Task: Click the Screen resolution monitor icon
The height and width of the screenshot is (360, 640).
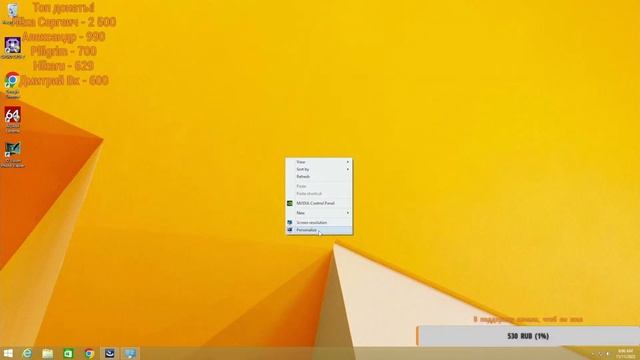Action: [x=290, y=222]
